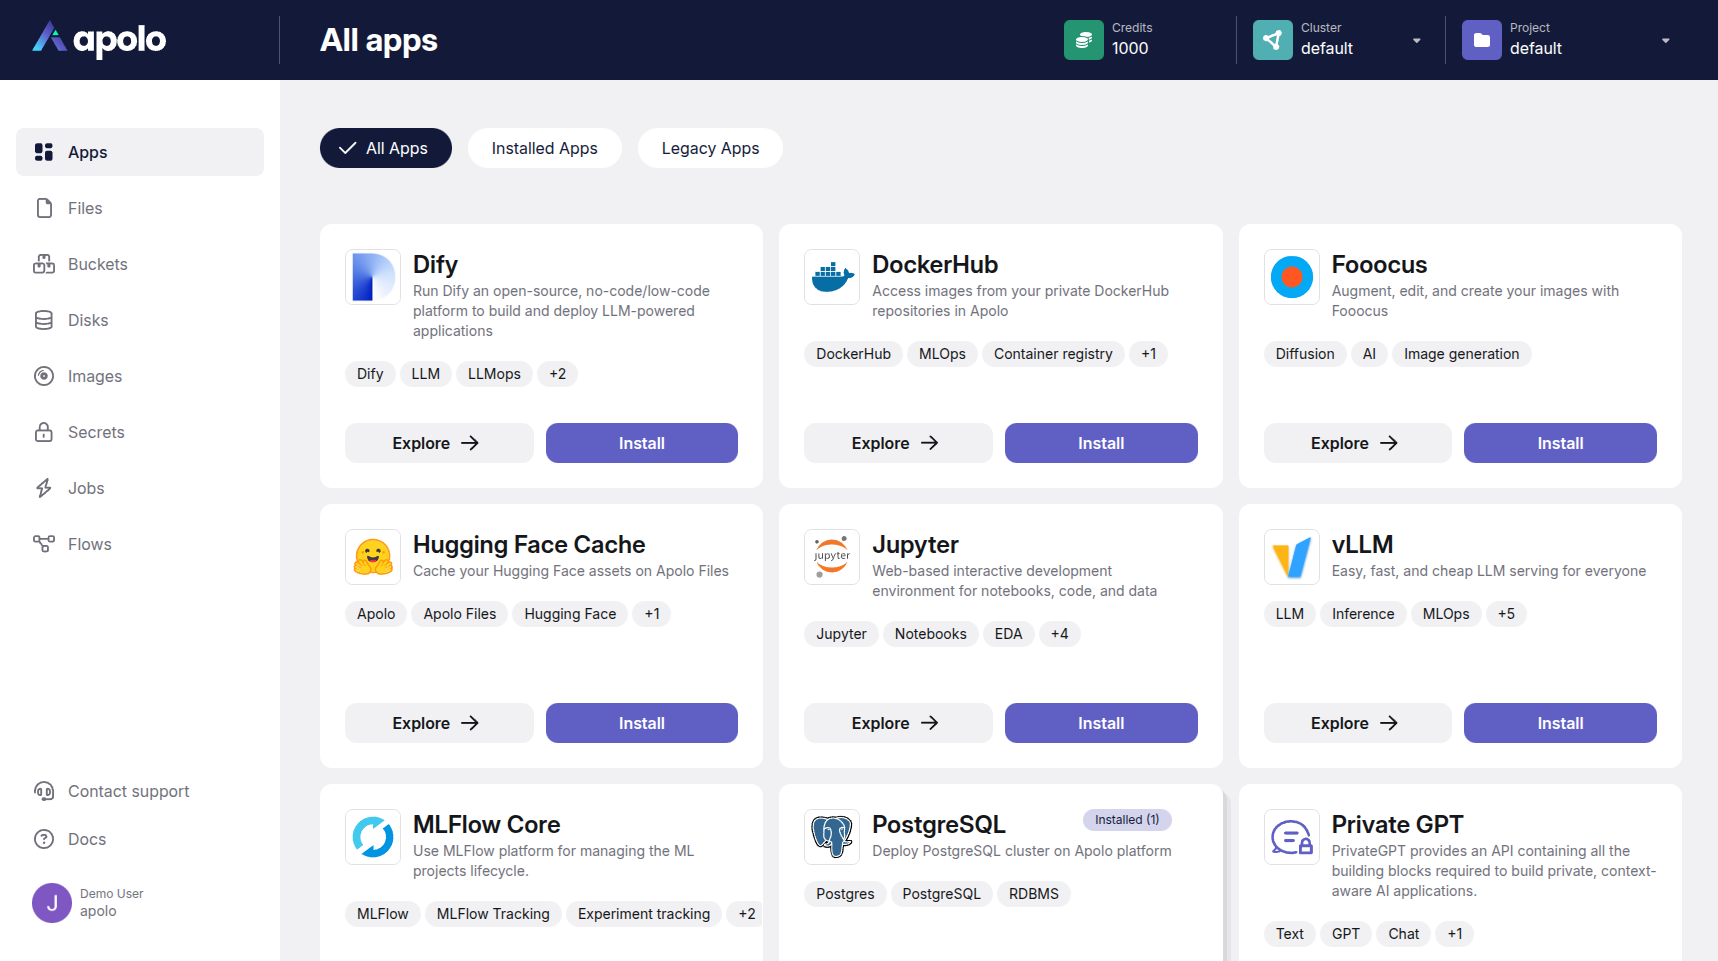Open Files in the sidebar menu
The height and width of the screenshot is (961, 1718).
pos(85,208)
